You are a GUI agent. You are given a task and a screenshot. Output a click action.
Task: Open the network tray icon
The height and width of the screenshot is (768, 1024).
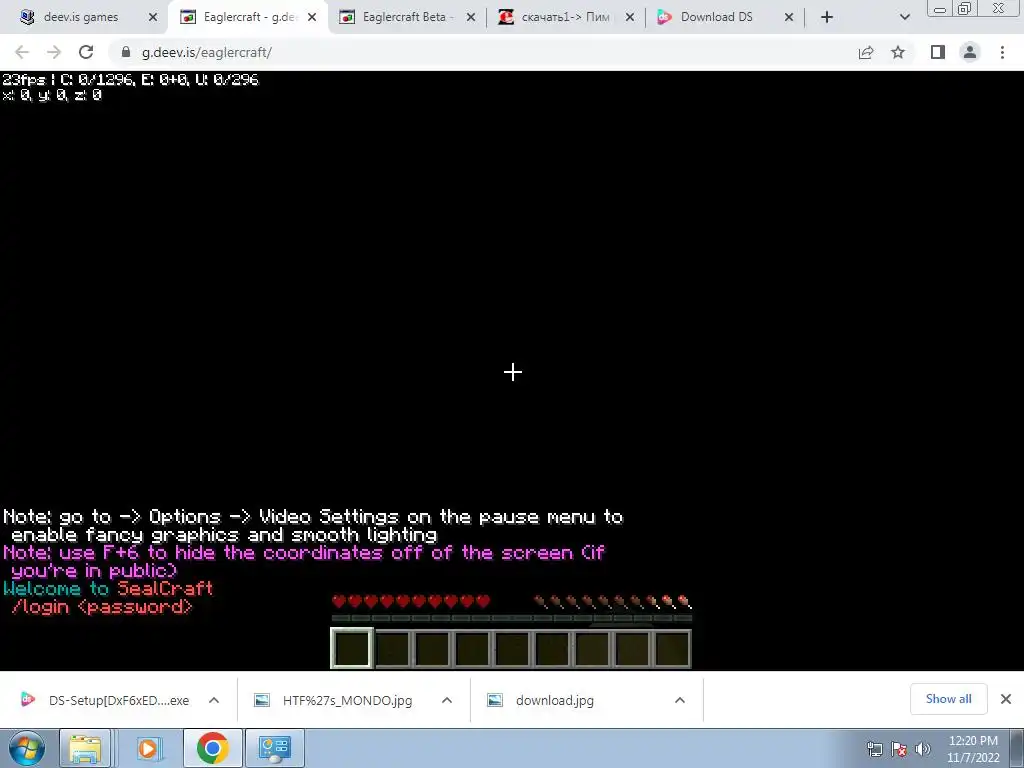[874, 749]
